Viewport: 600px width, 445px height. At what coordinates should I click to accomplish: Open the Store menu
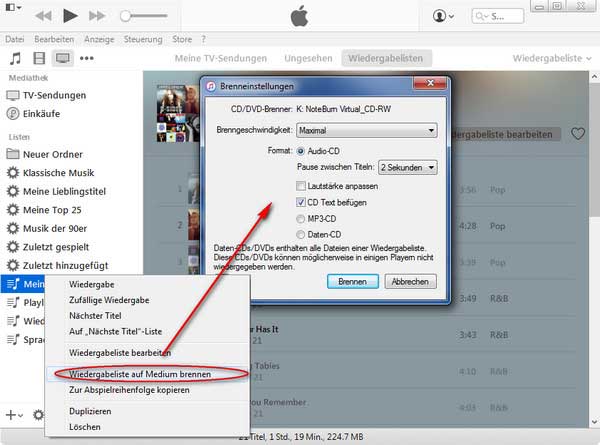tap(182, 39)
